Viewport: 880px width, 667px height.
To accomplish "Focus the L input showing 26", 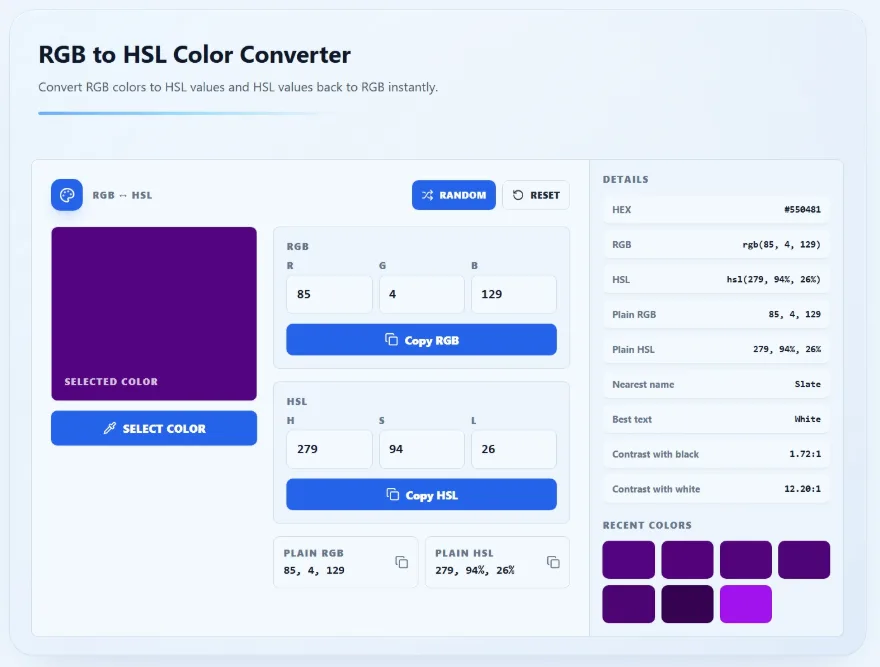I will click(514, 449).
